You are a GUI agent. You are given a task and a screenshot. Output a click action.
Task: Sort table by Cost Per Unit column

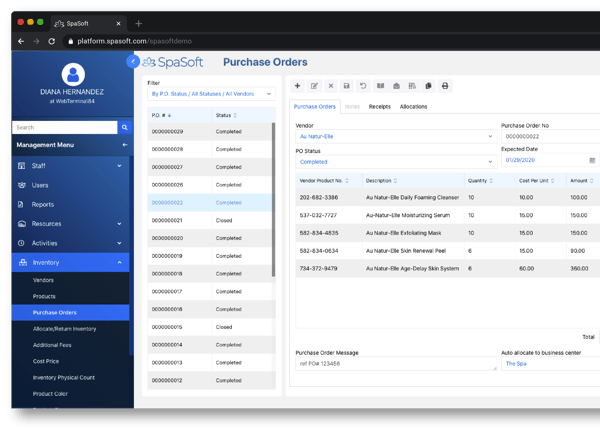tap(552, 181)
